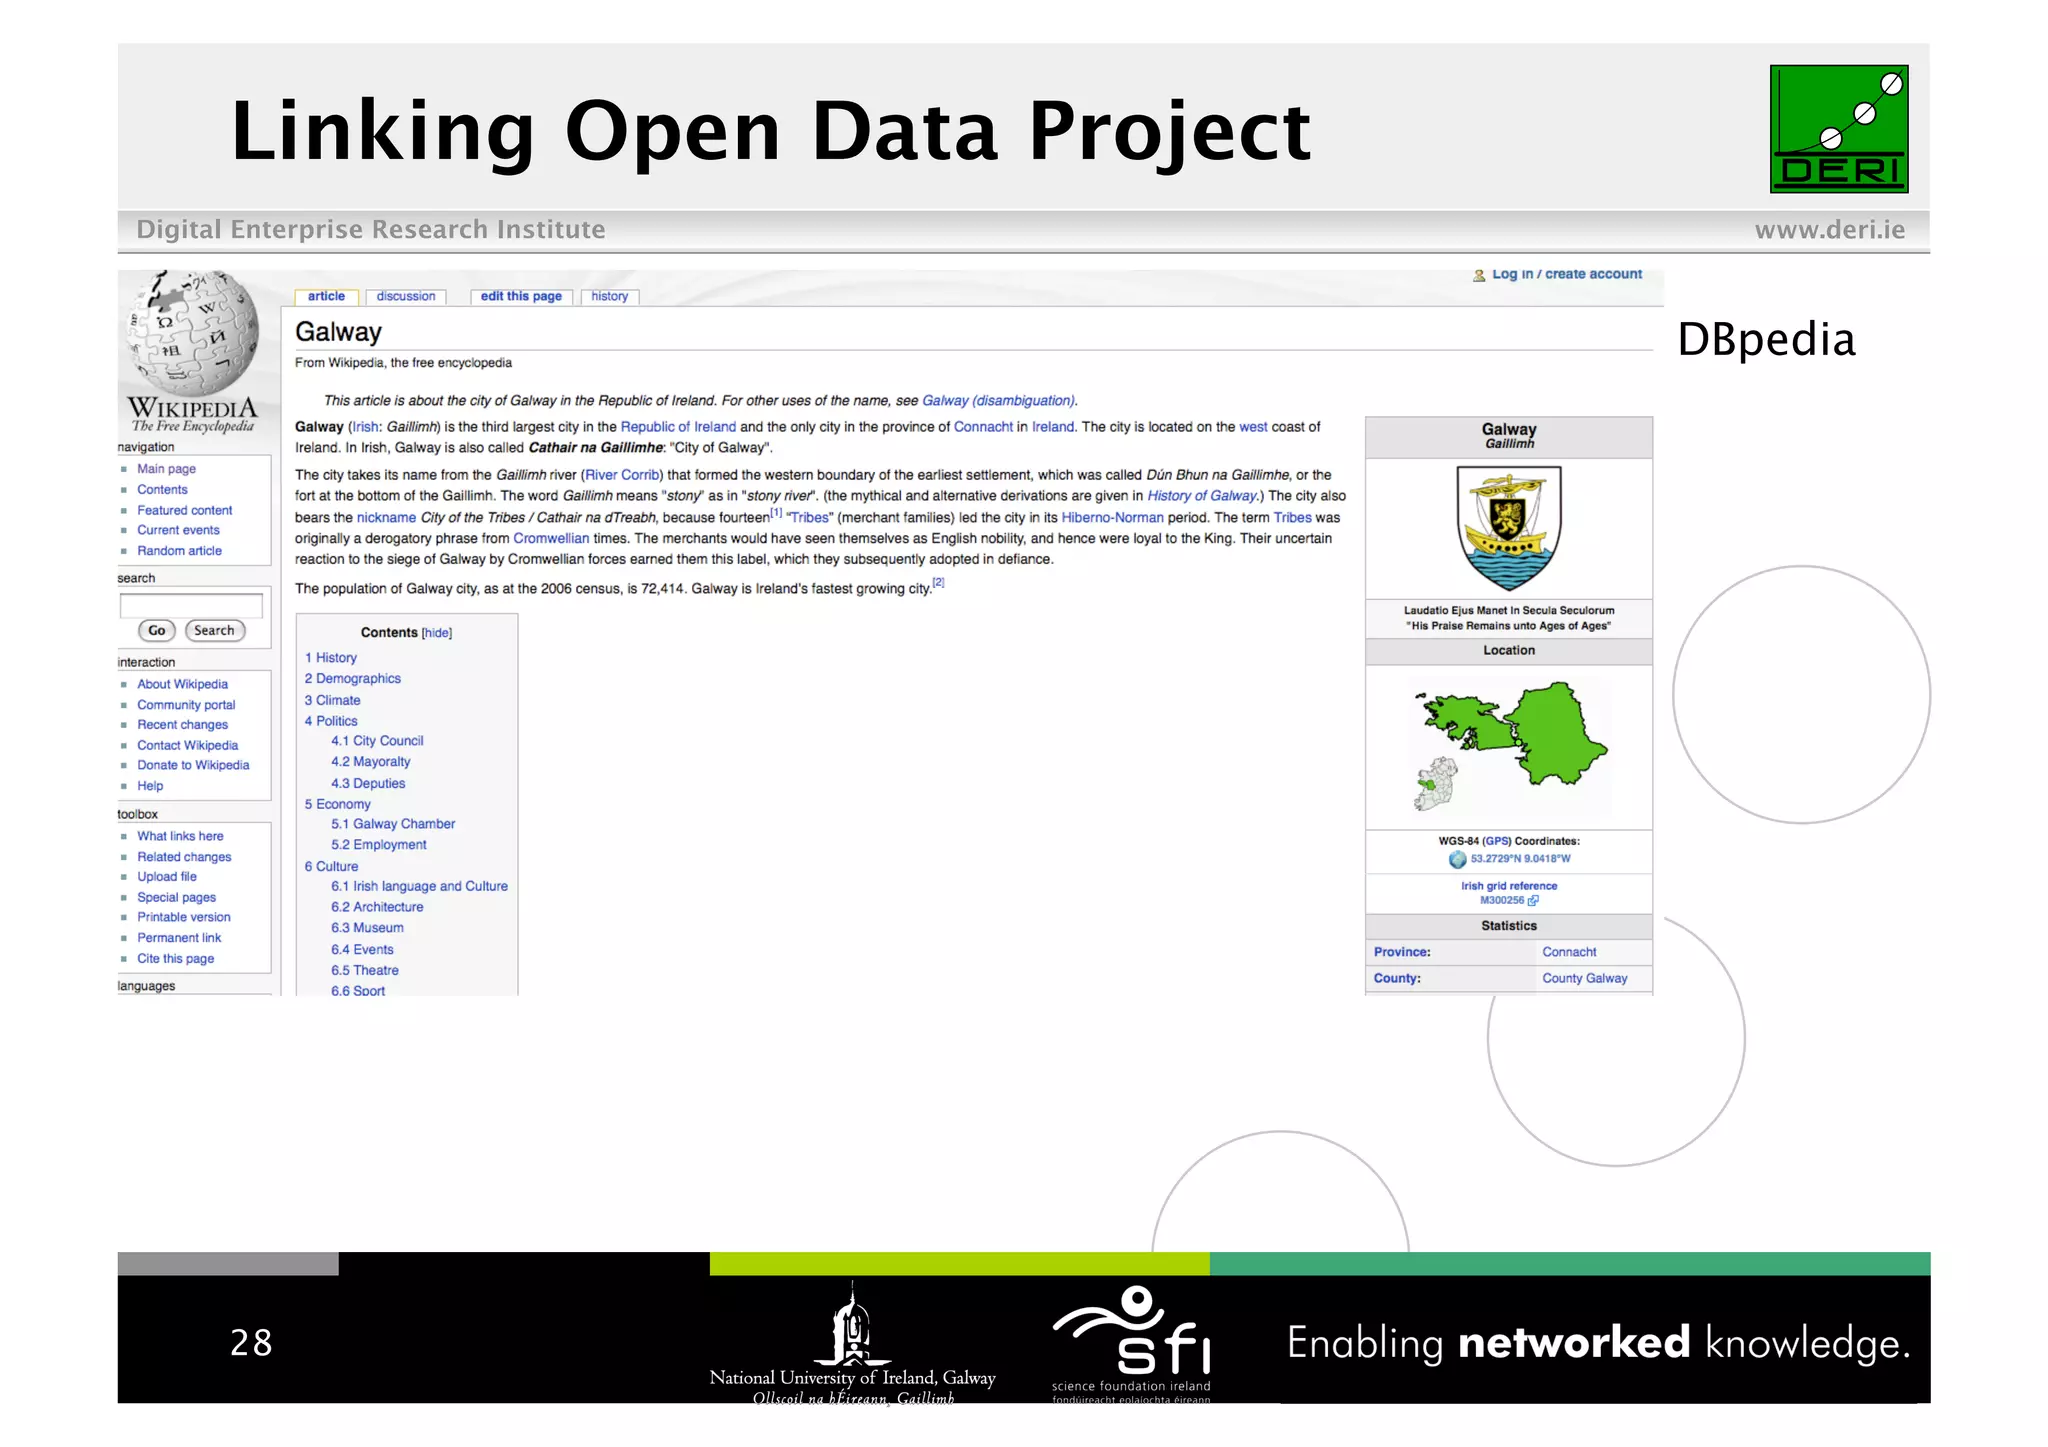
Task: Open Current events link
Action: coord(178,530)
